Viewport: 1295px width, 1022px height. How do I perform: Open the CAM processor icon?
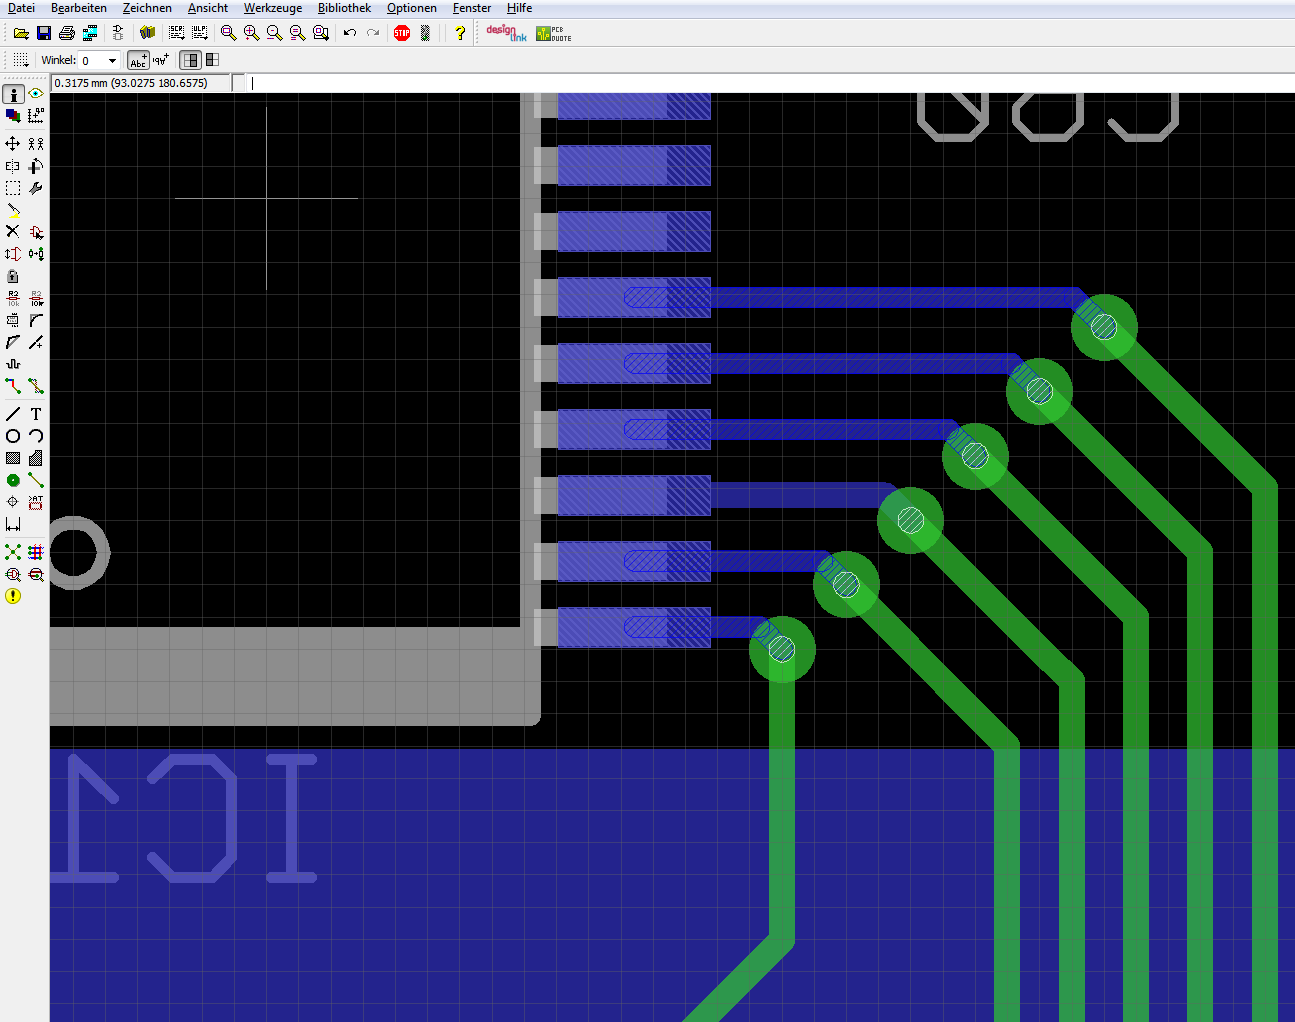point(90,33)
